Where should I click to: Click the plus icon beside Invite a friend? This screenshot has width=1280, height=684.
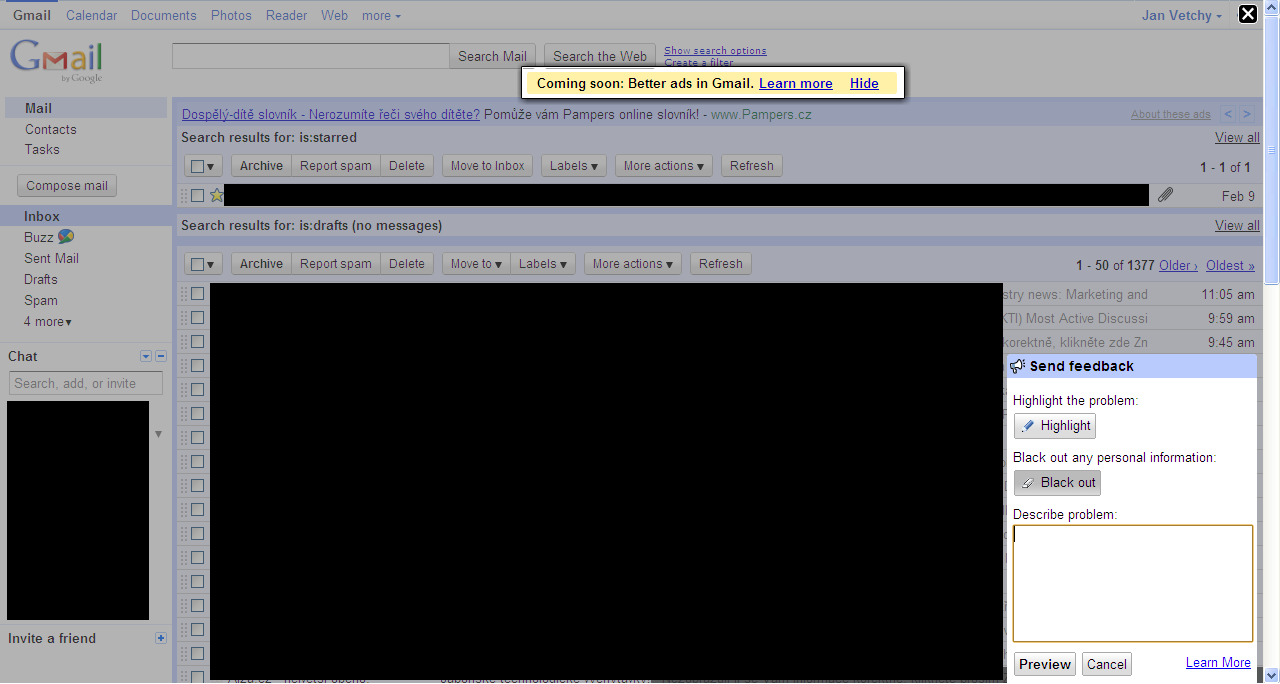[x=161, y=638]
